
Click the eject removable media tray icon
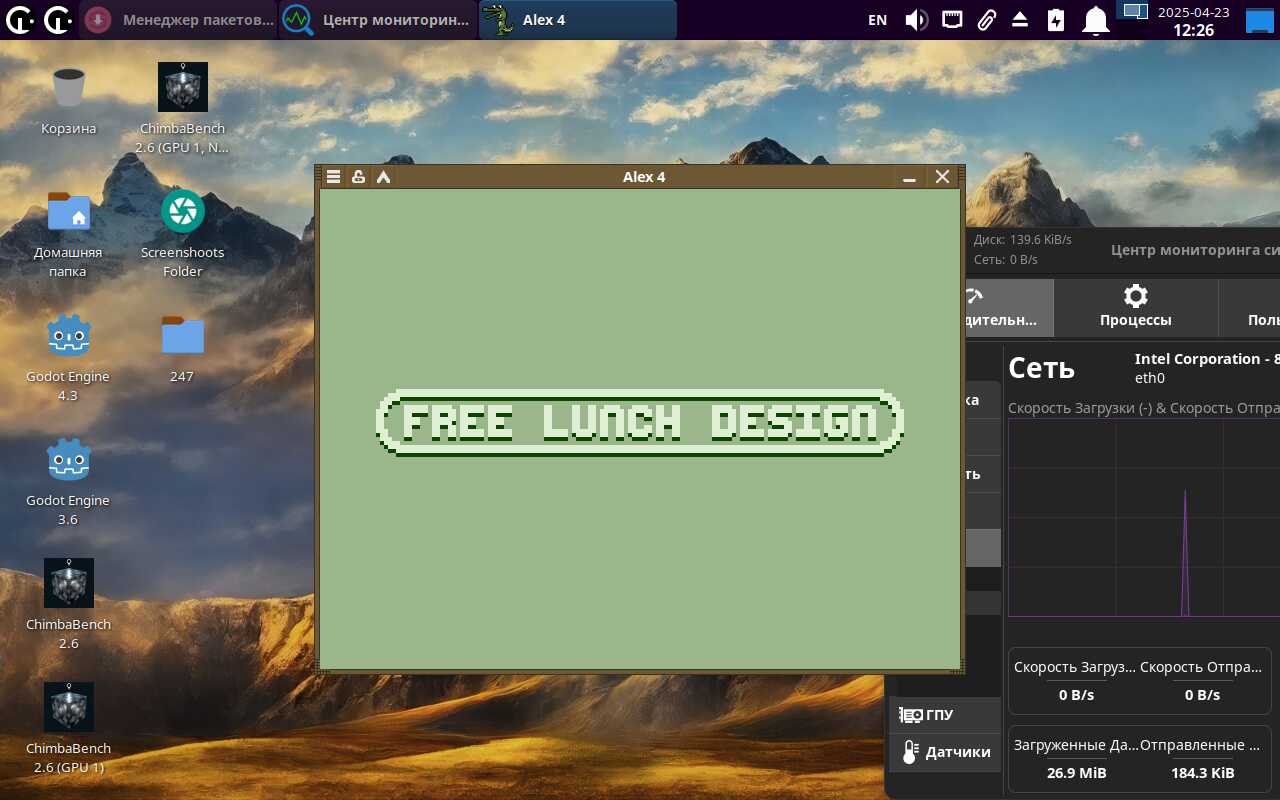pyautogui.click(x=1020, y=20)
